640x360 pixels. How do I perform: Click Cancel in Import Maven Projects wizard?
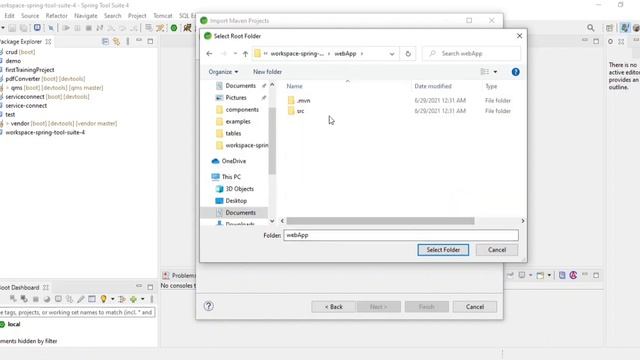click(x=475, y=307)
